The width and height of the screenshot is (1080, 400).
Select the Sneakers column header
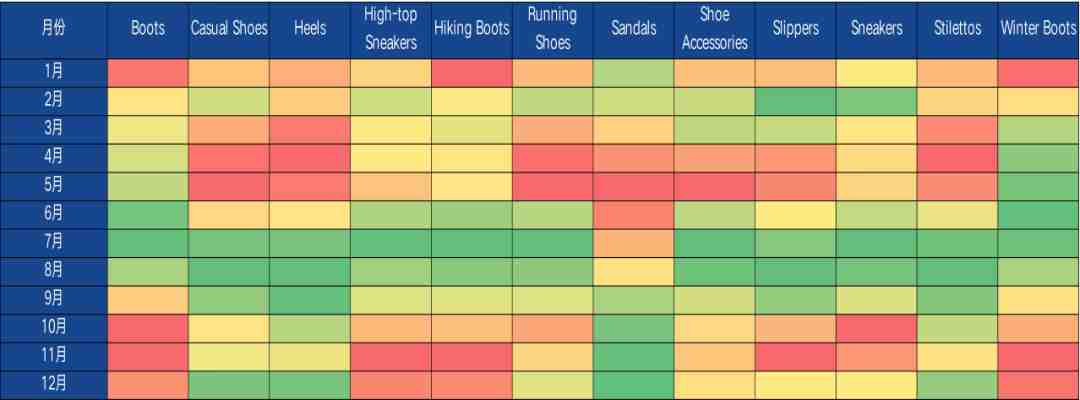[x=877, y=30]
